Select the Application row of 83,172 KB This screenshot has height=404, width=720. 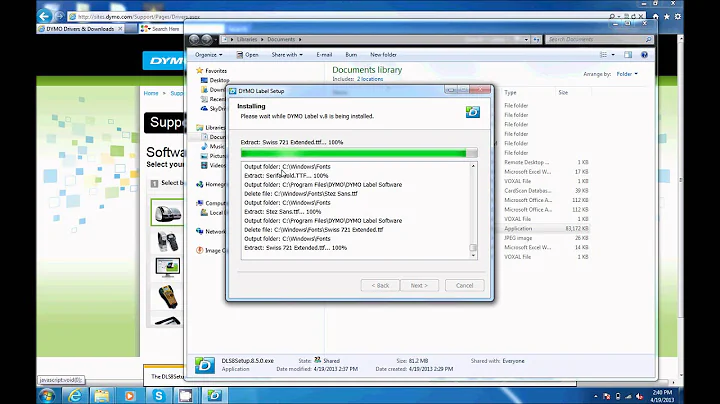pos(545,229)
